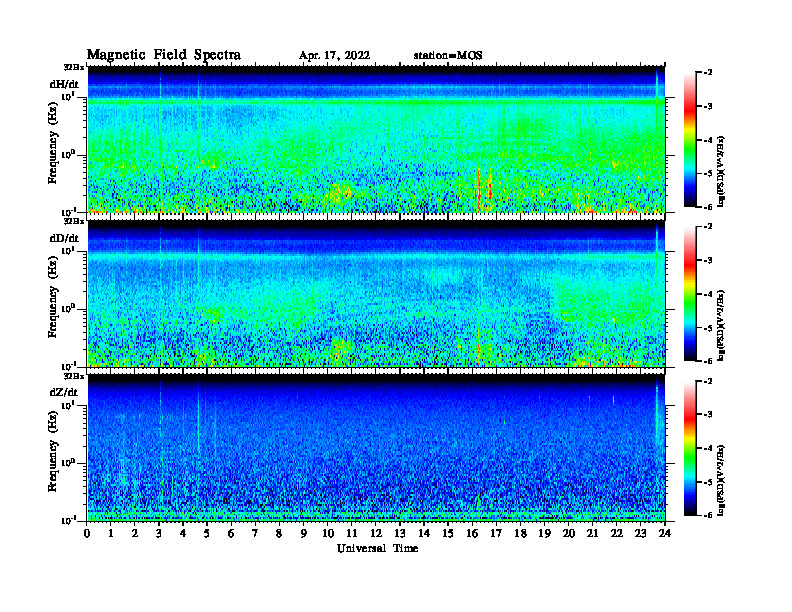792x612 pixels.
Task: Click the color bar beside the dD/dt panel
Action: pos(690,294)
